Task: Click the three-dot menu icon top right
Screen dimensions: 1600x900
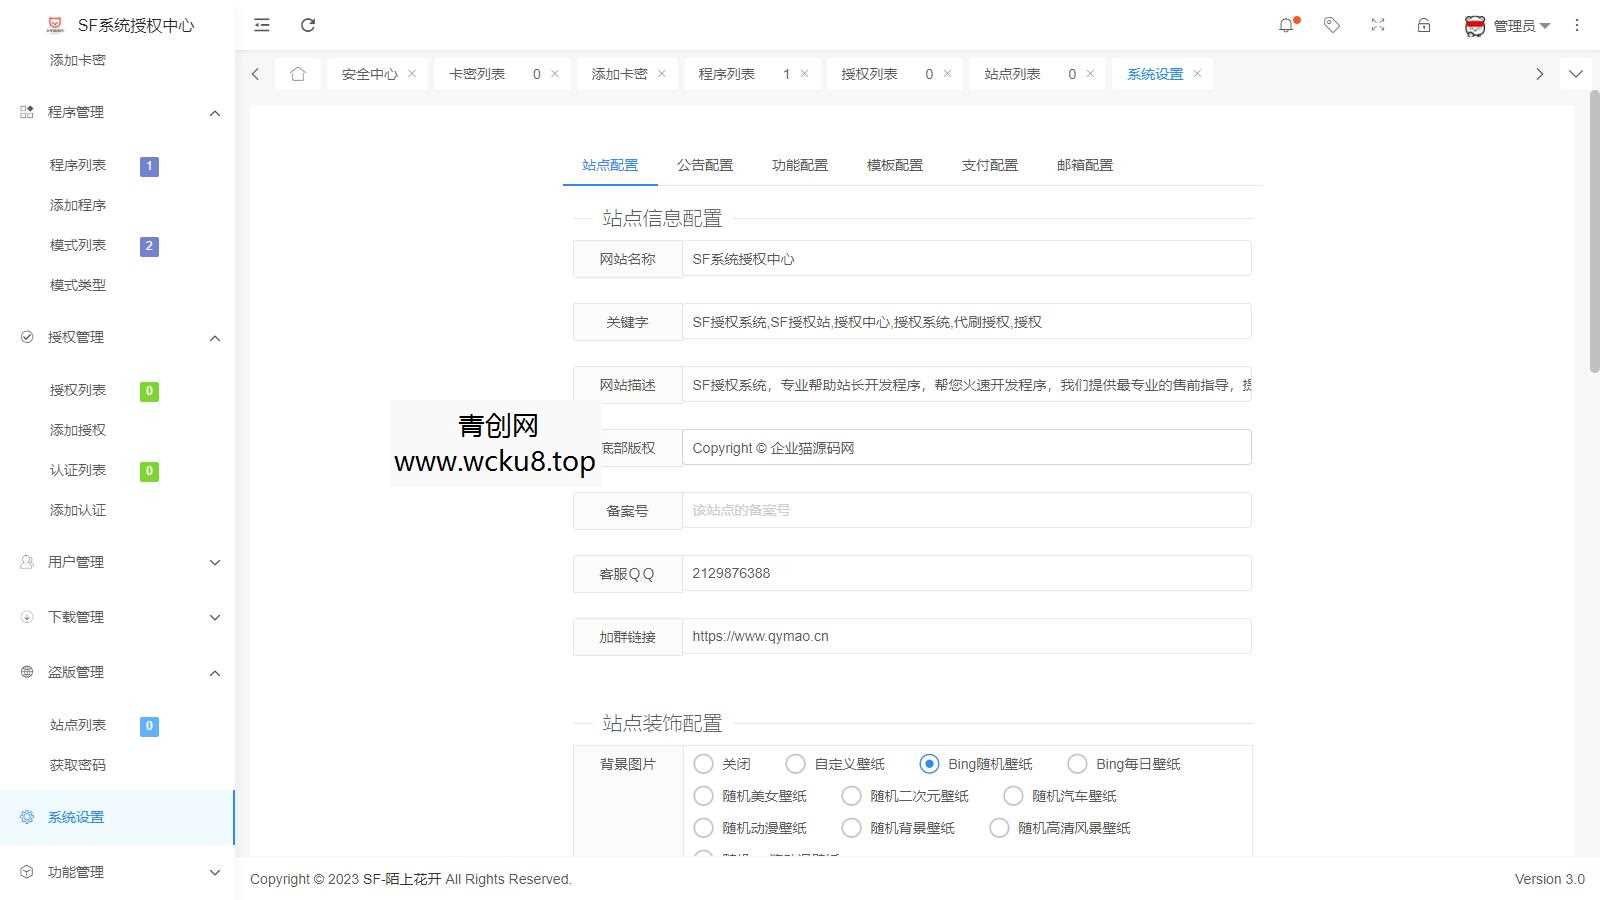Action: [x=1577, y=25]
